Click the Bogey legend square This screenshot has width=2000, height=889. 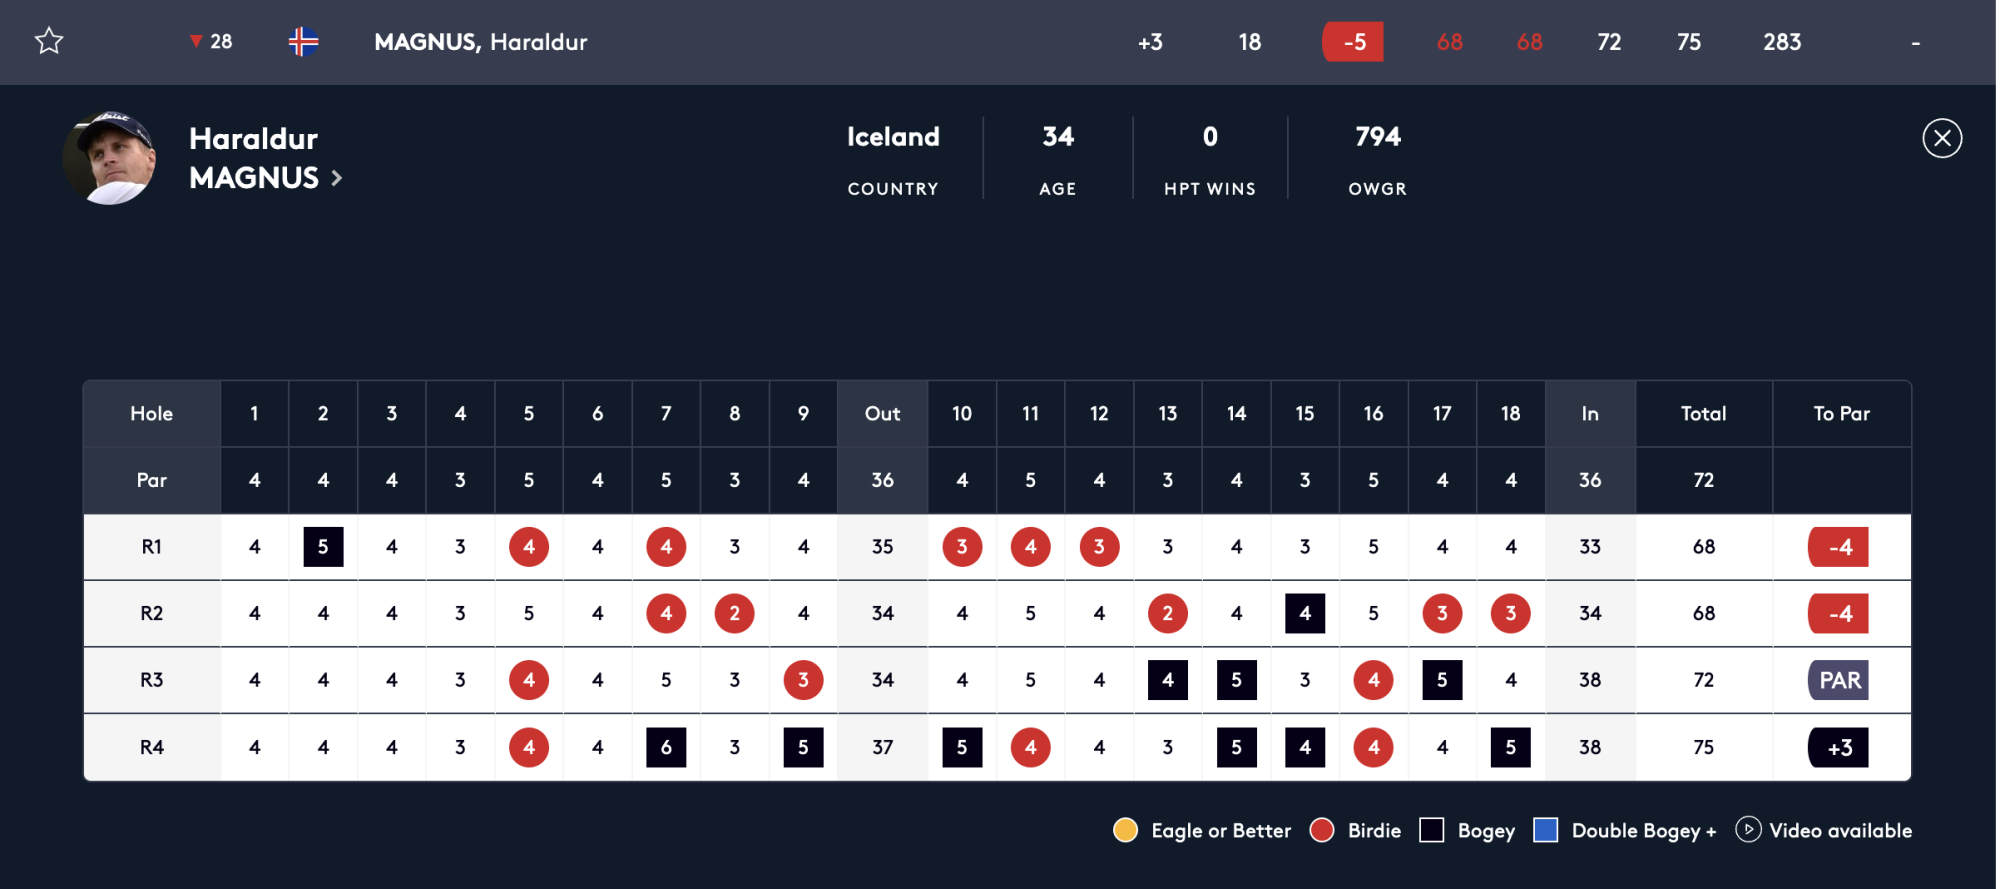[x=1431, y=830]
